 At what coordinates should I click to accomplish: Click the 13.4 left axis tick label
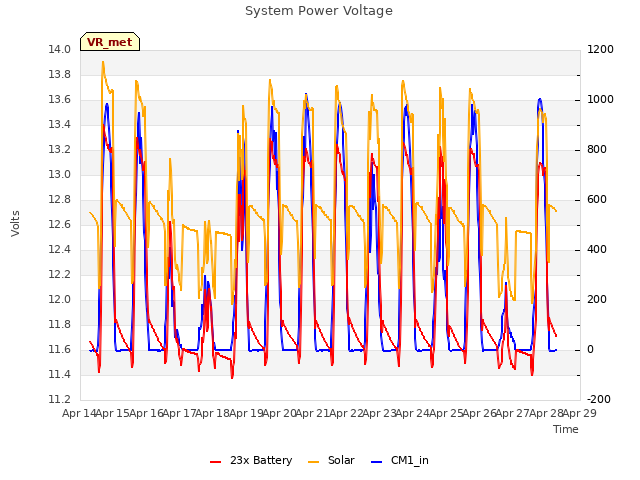60,124
